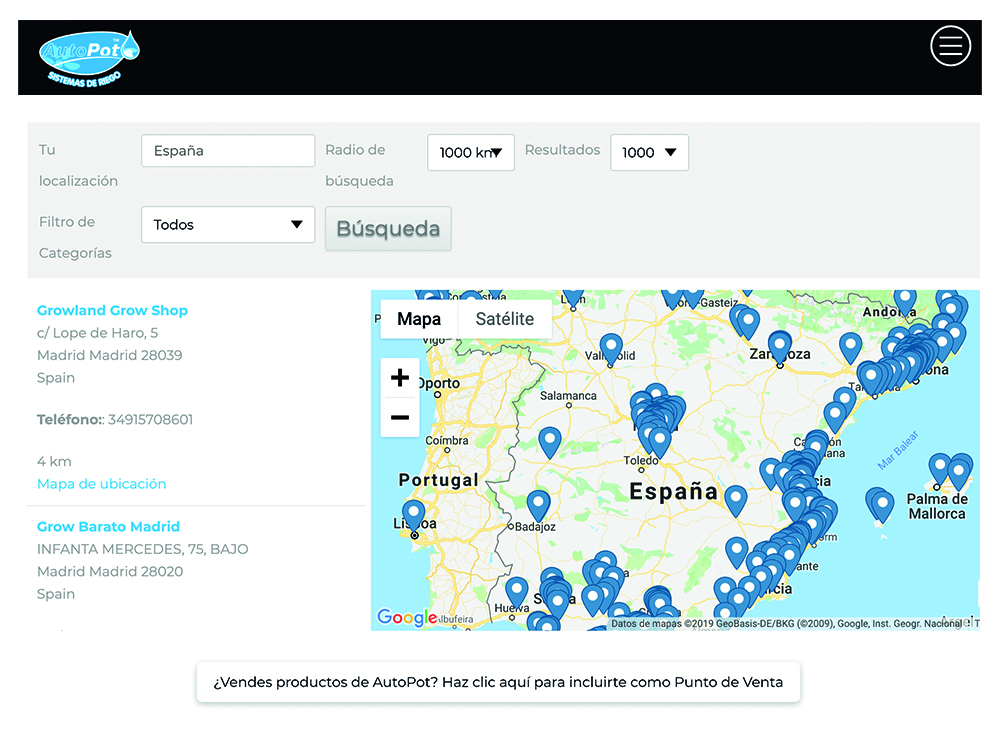Select the pin west of Toledo
This screenshot has width=1000, height=750.
(550, 441)
